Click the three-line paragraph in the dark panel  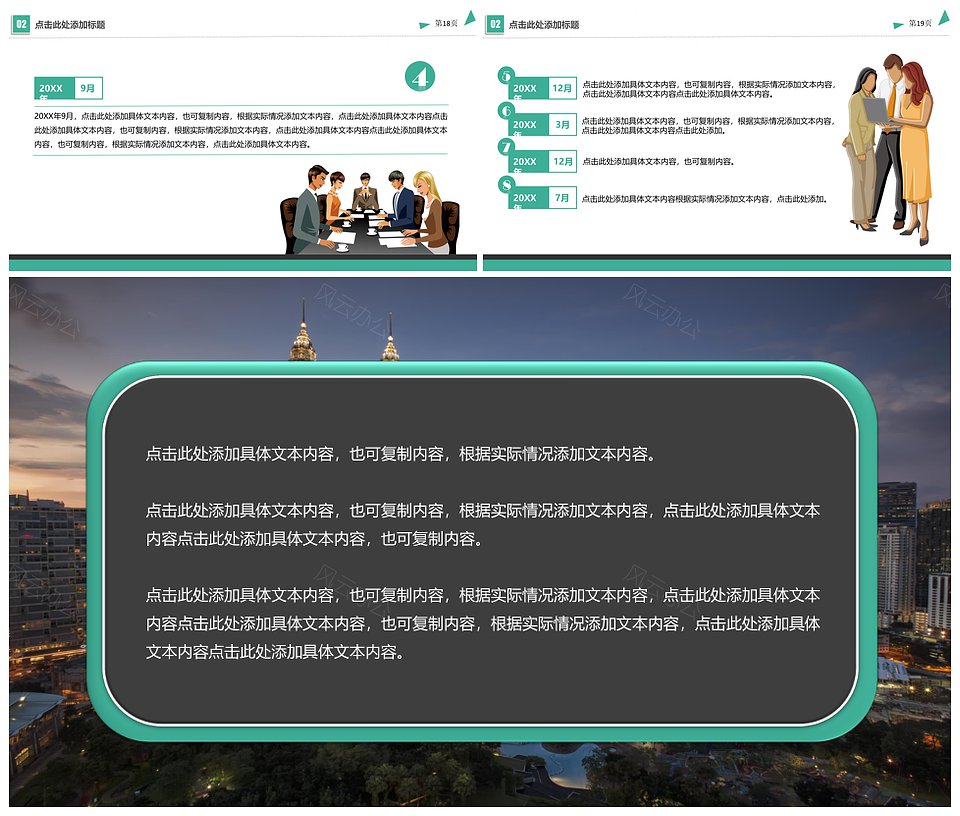pyautogui.click(x=482, y=623)
